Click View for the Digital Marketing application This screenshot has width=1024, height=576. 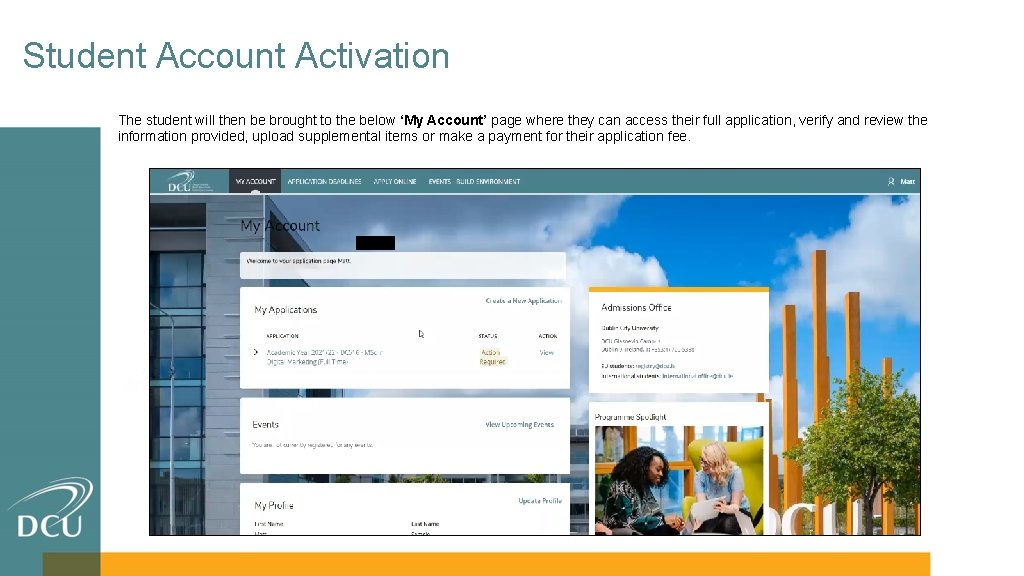[547, 353]
